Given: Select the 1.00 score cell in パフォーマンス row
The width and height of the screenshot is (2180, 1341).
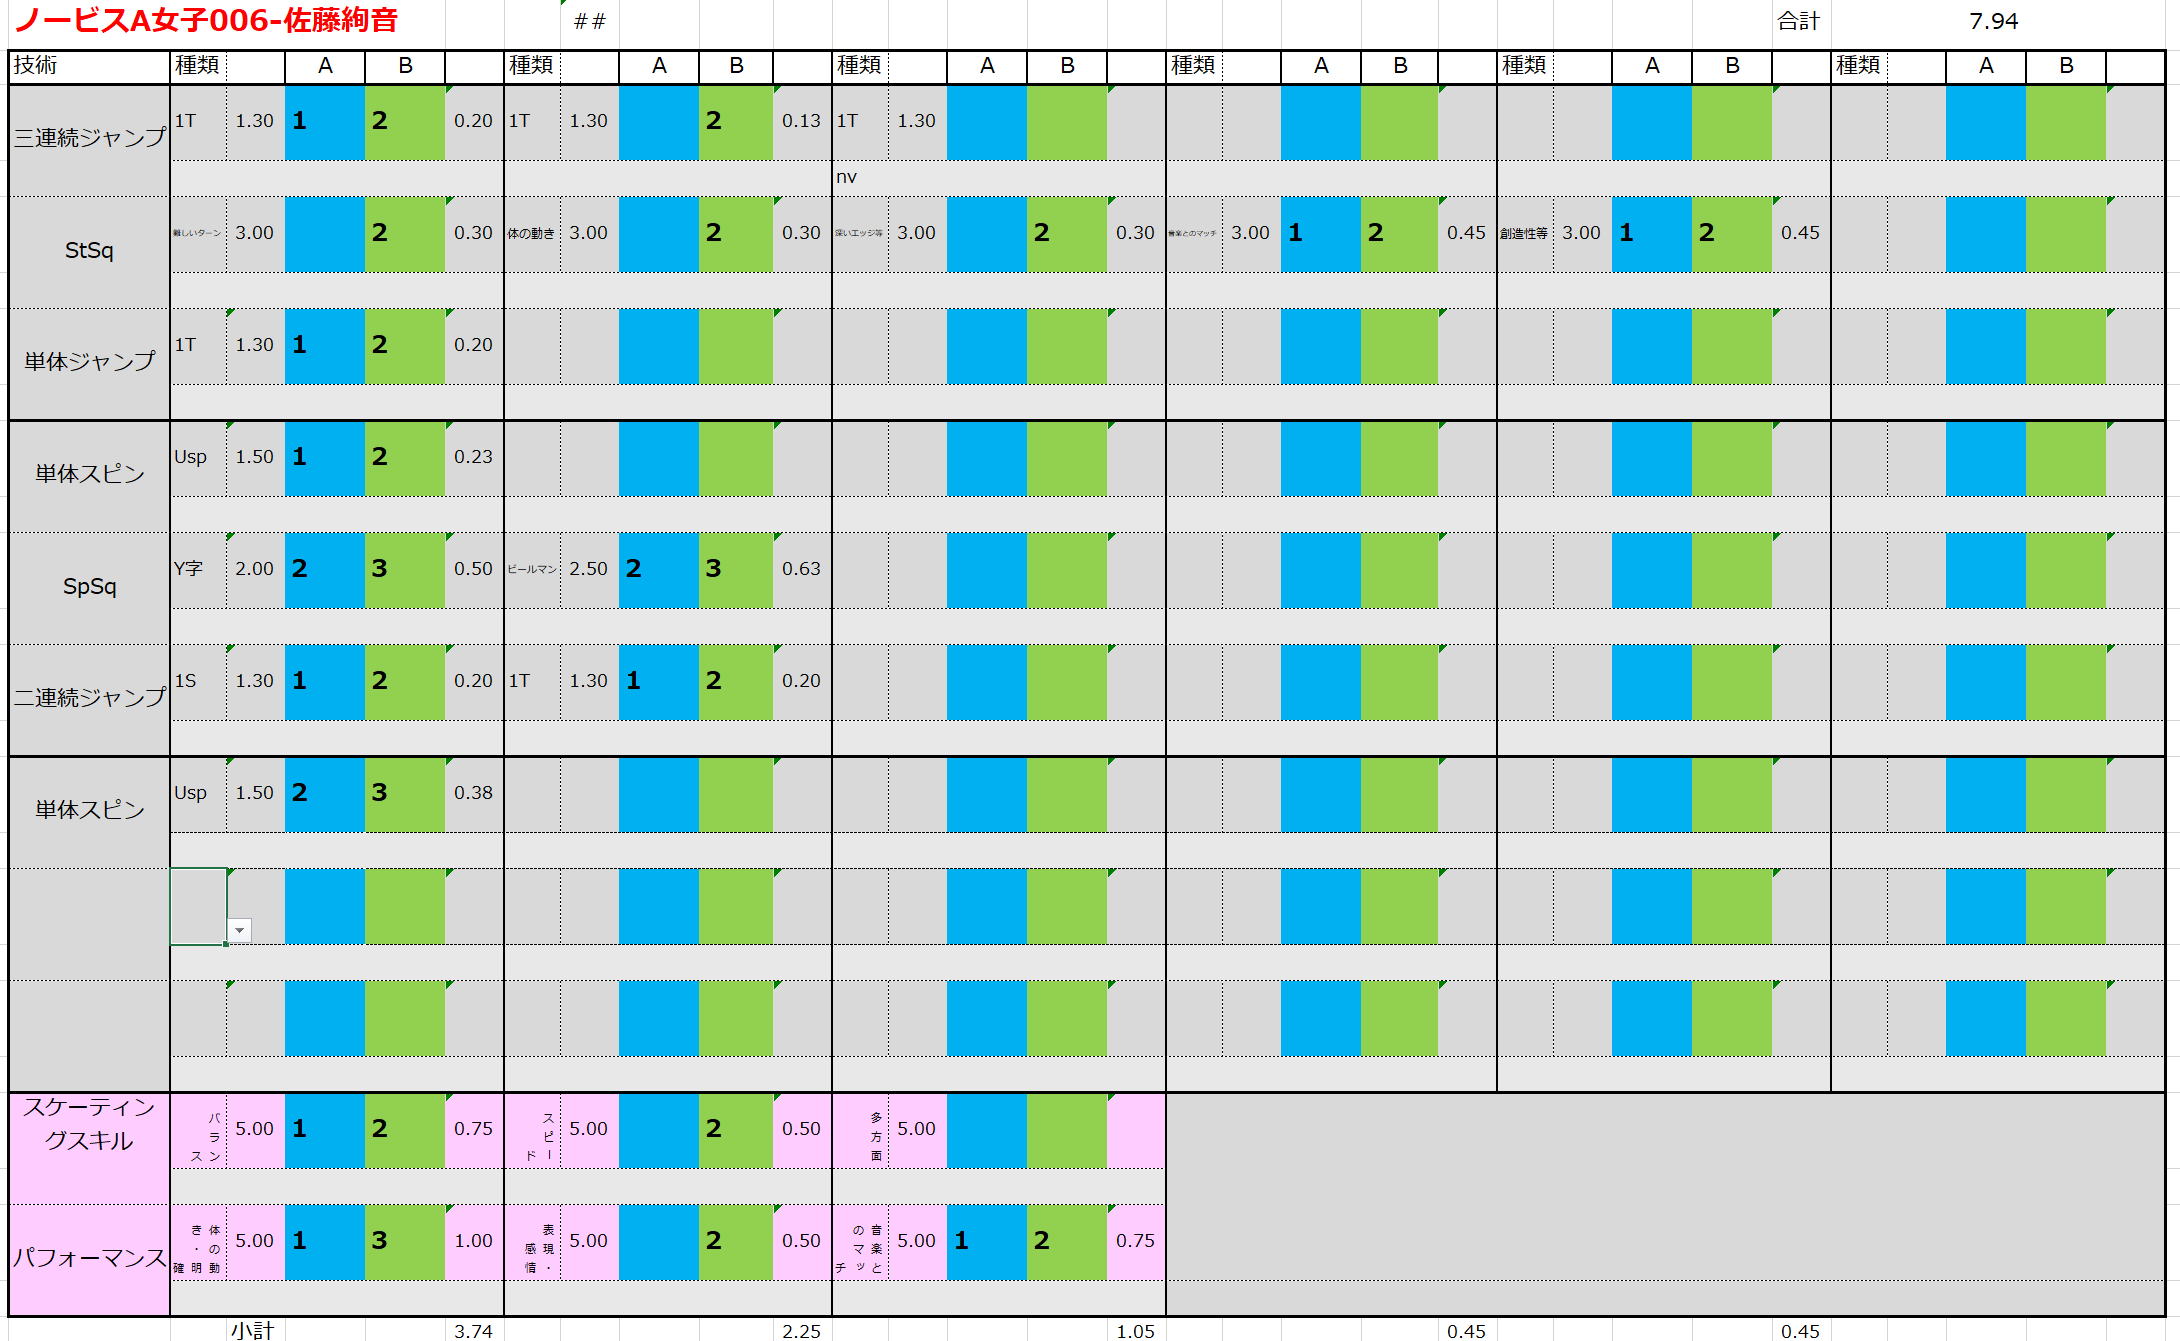Looking at the screenshot, I should point(473,1241).
